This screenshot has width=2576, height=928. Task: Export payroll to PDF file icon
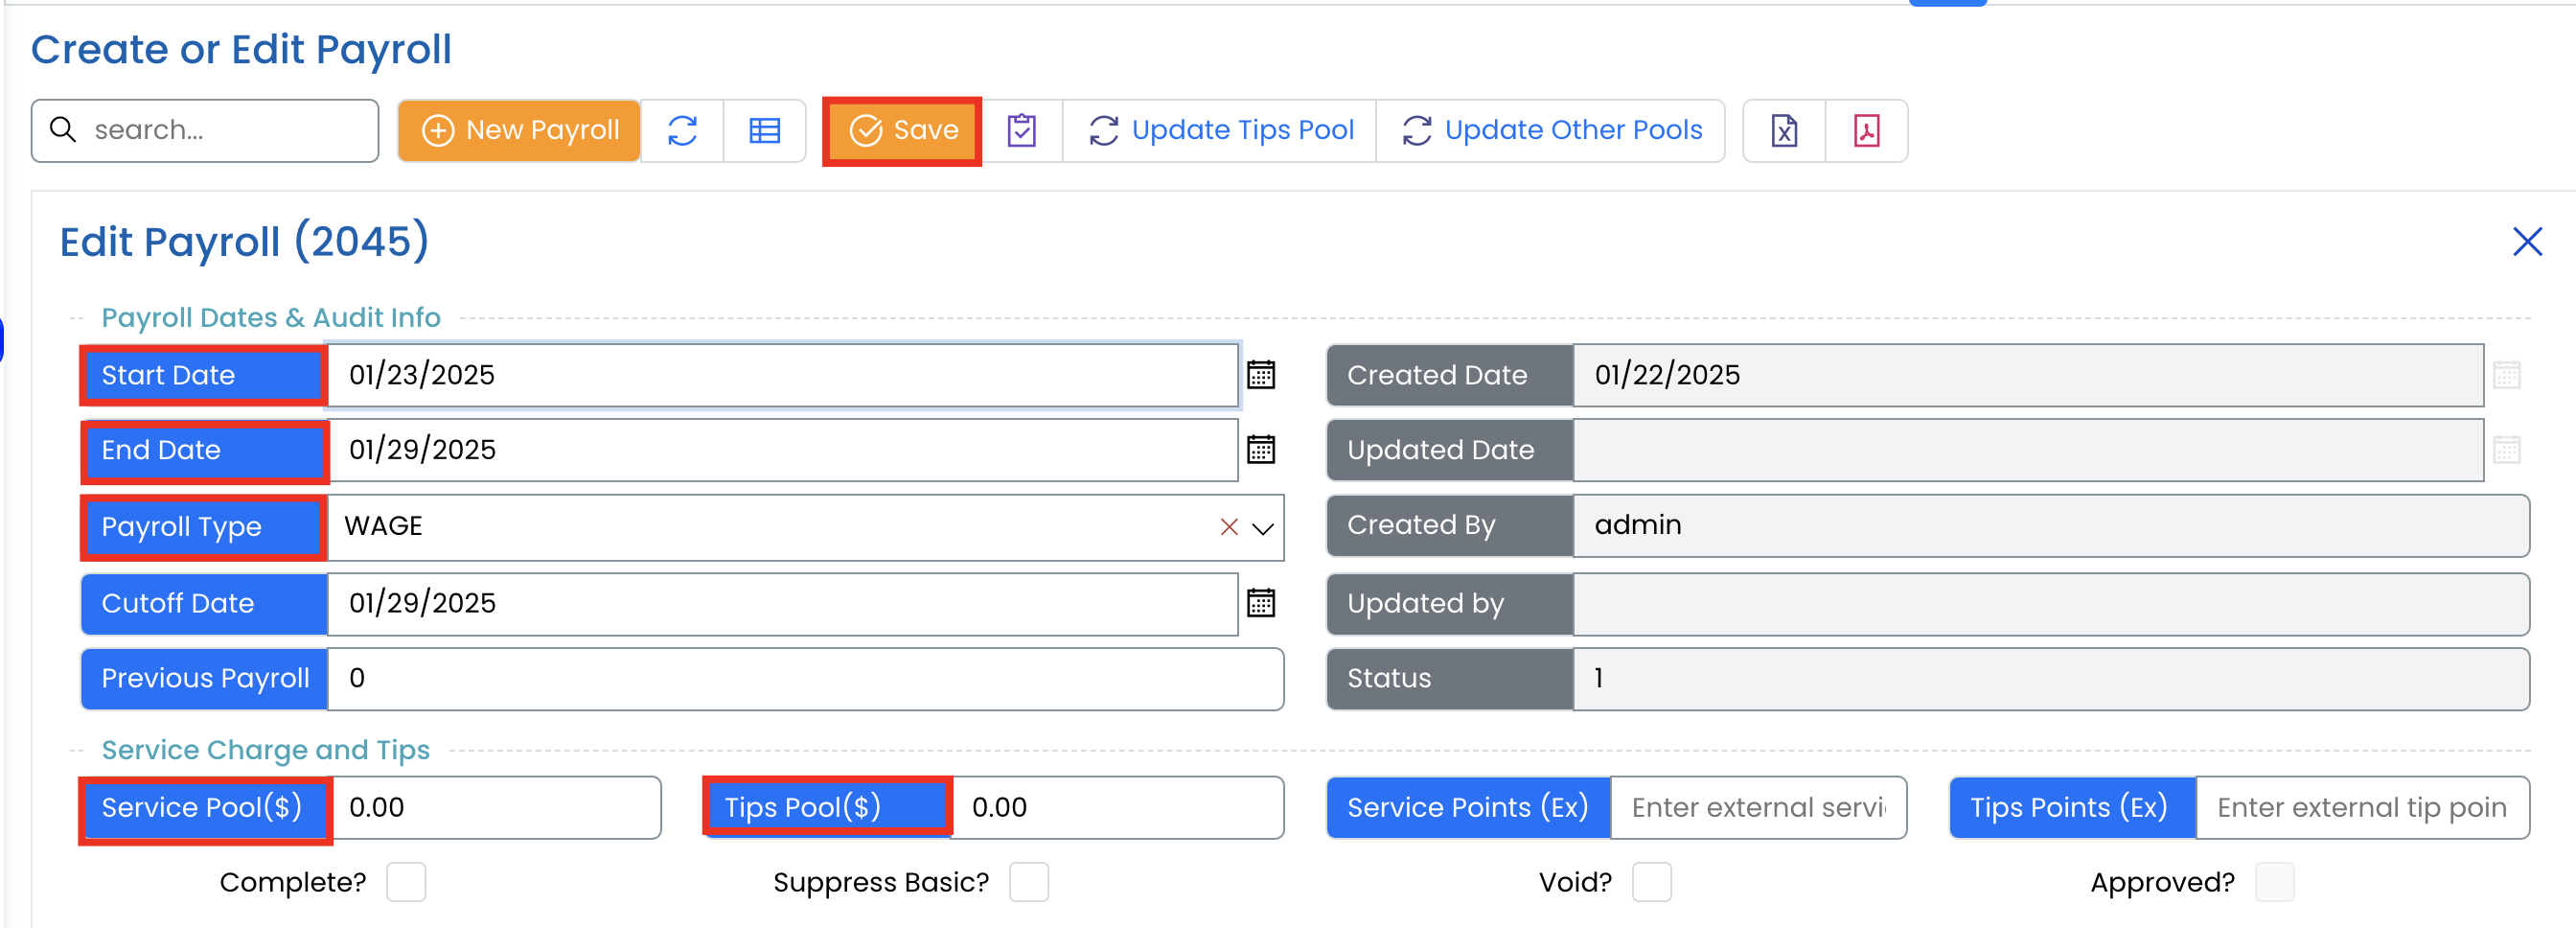(x=1866, y=130)
